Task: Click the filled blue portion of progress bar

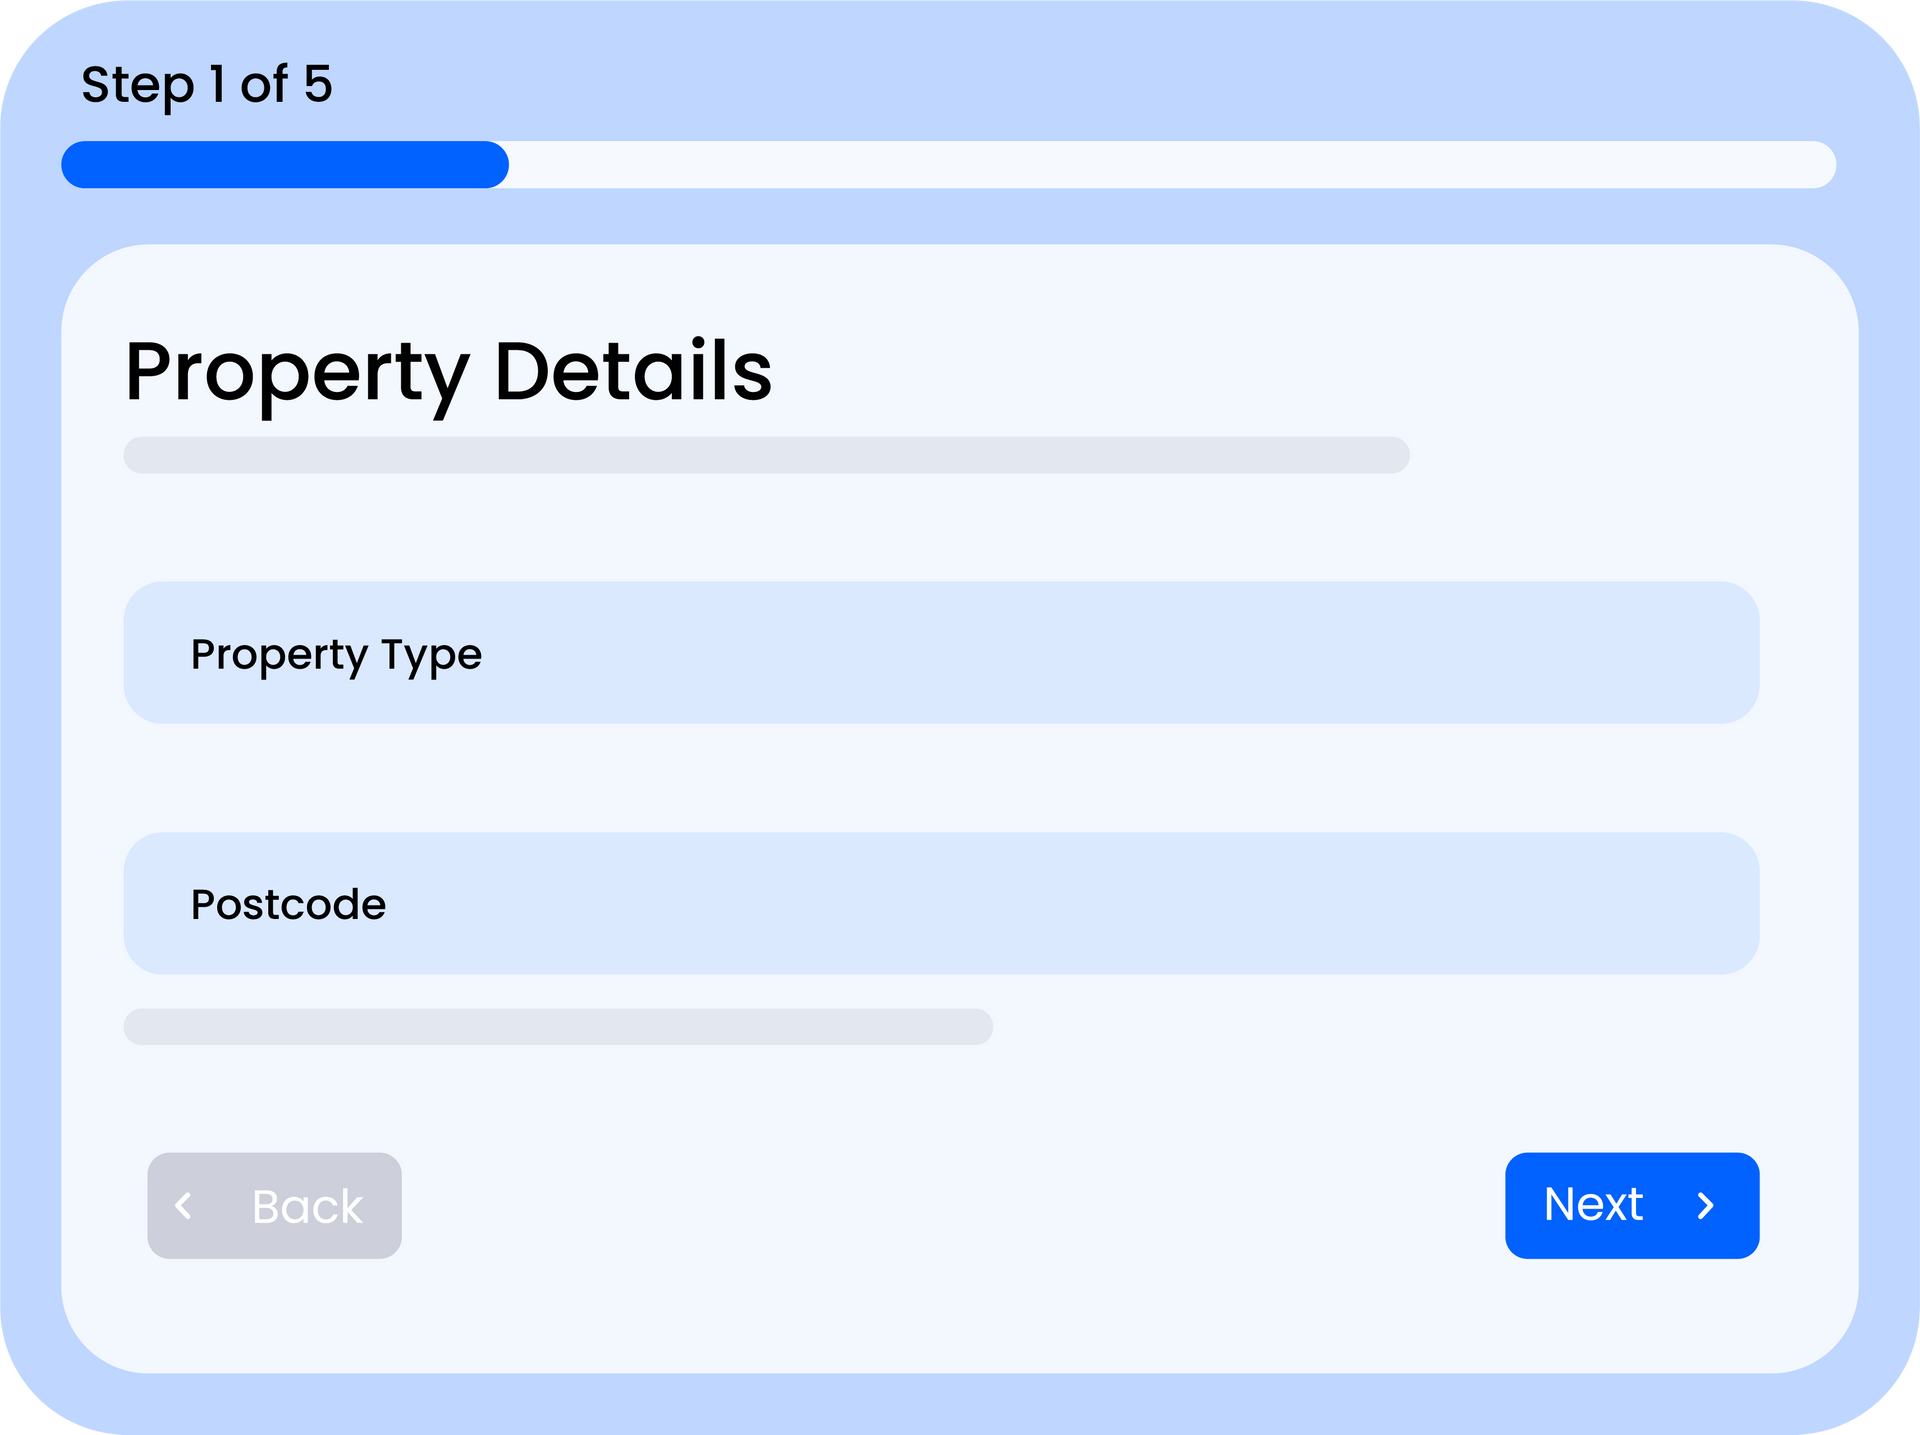Action: click(285, 165)
